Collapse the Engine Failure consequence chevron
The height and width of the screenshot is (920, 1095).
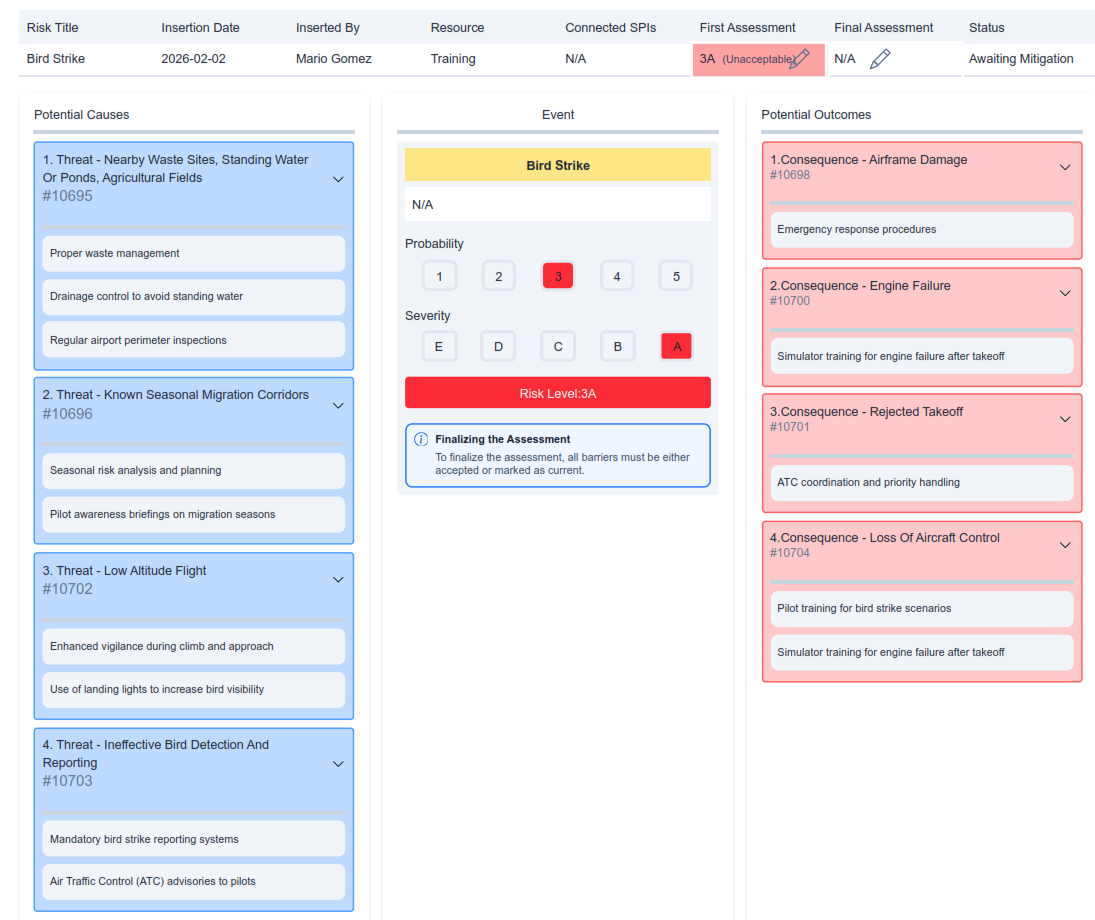[1065, 293]
